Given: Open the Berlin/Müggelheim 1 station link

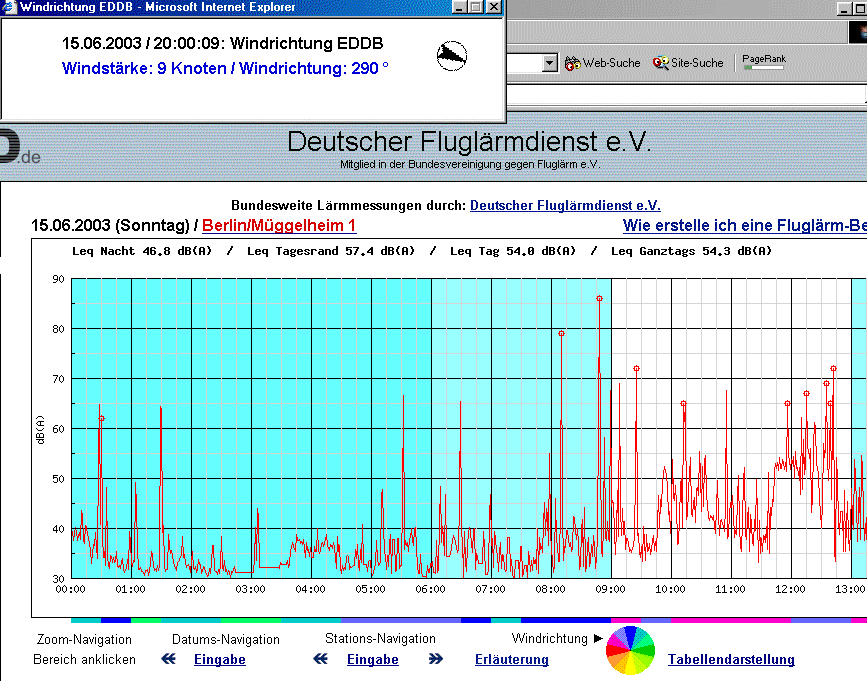Looking at the screenshot, I should point(279,226).
